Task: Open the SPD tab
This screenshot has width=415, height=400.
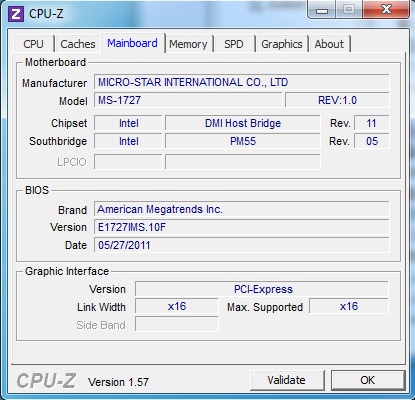Action: tap(234, 44)
